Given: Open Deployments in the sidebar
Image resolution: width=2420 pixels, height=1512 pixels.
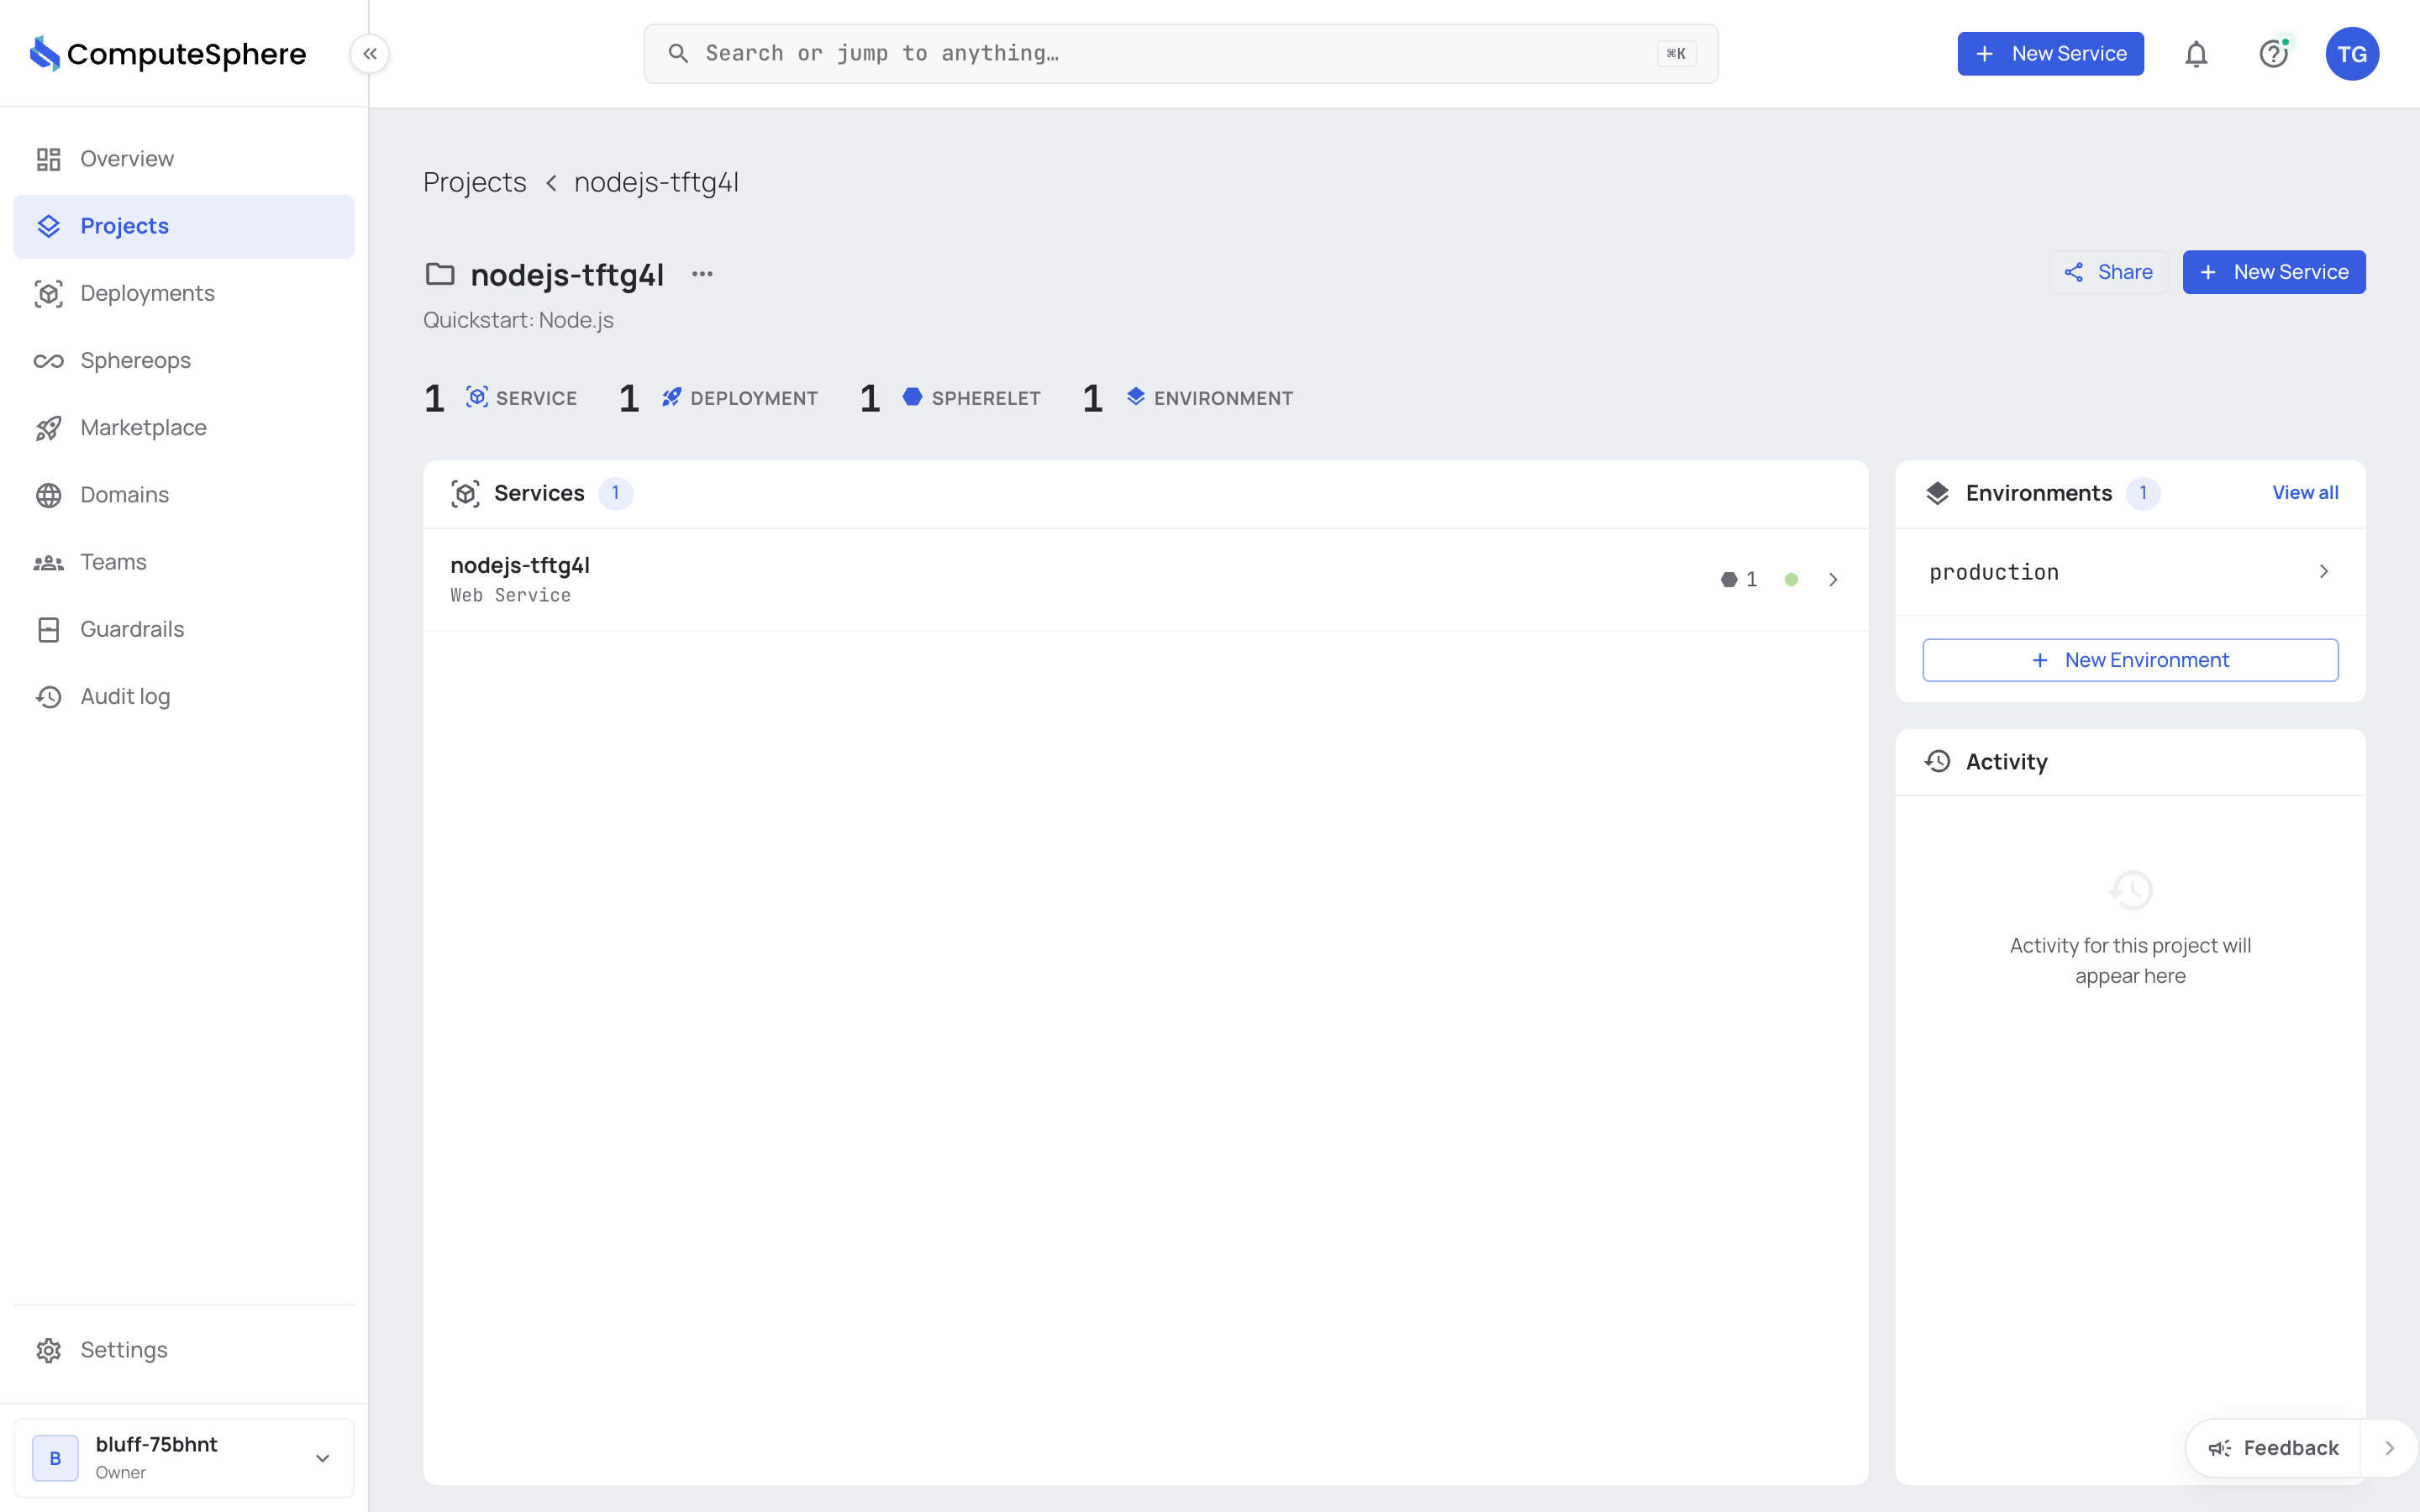Looking at the screenshot, I should [184, 293].
